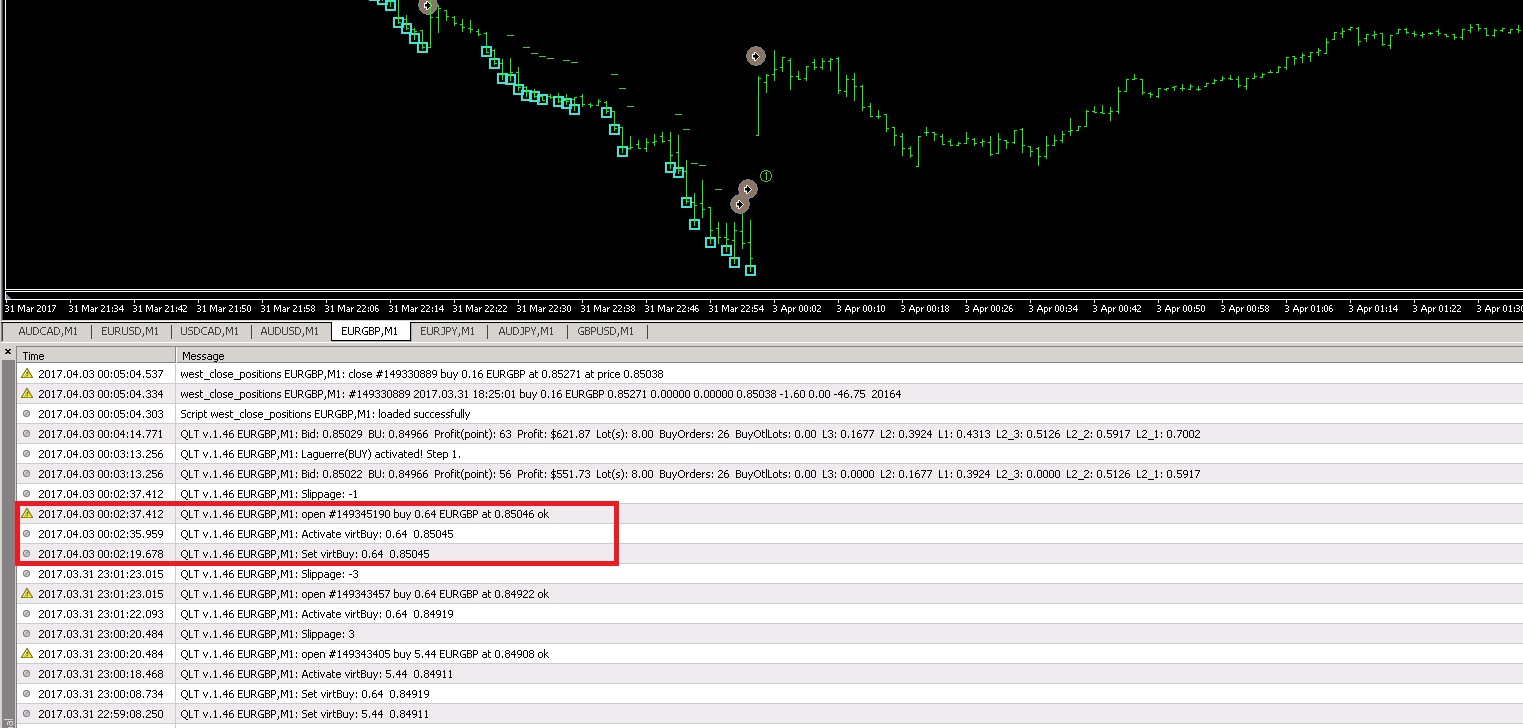Click info dot icon of Script loaded row
The image size is (1523, 728).
(x=27, y=413)
